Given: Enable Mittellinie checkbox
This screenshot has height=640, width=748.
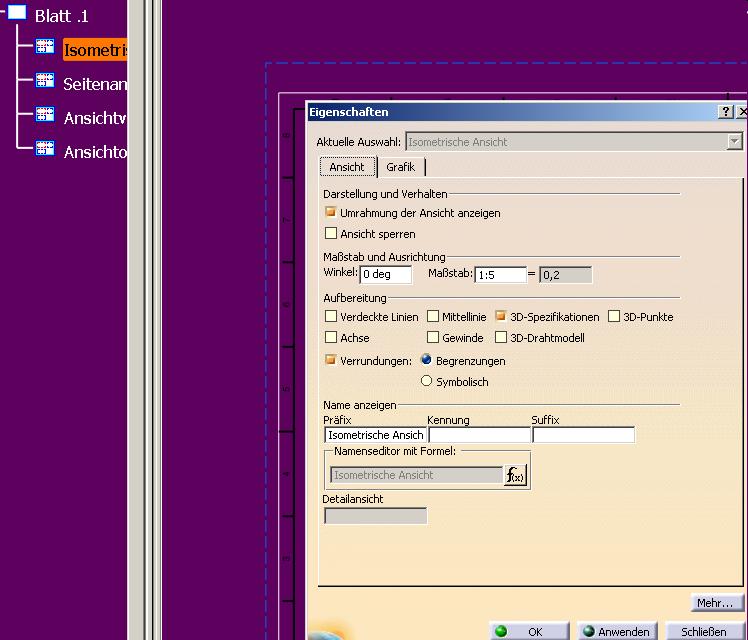Looking at the screenshot, I should coord(433,316).
